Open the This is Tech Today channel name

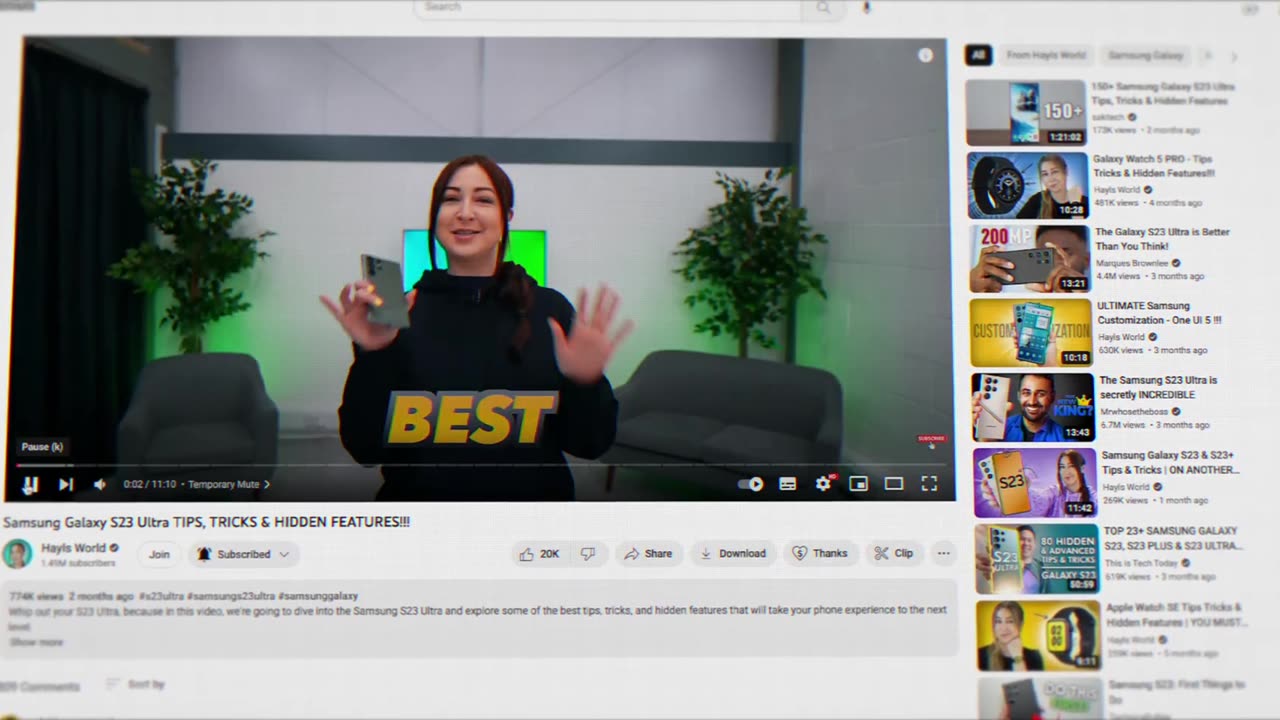[1141, 562]
